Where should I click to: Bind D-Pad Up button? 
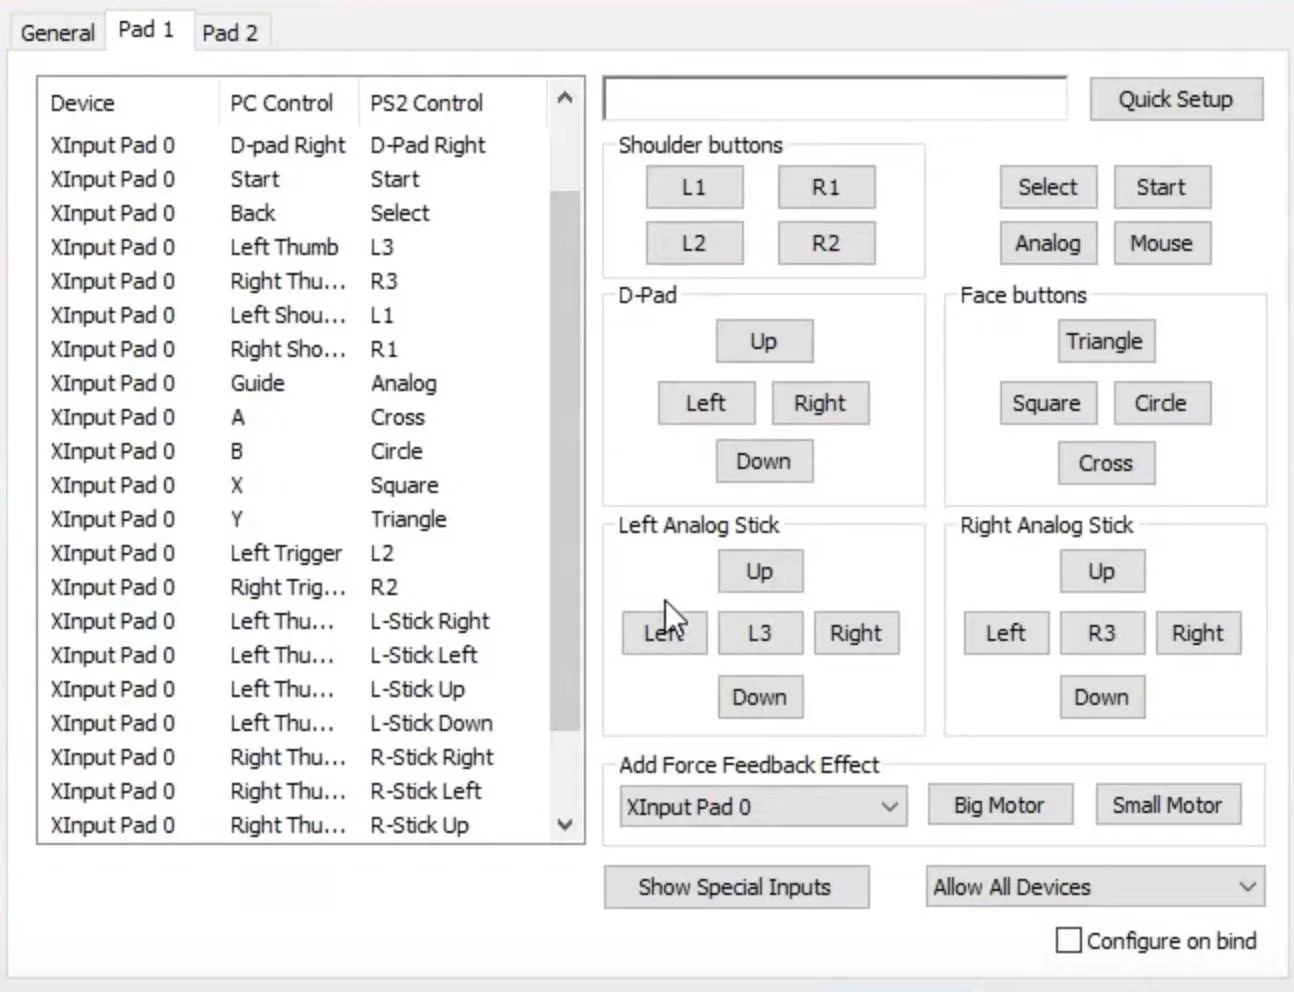click(764, 341)
